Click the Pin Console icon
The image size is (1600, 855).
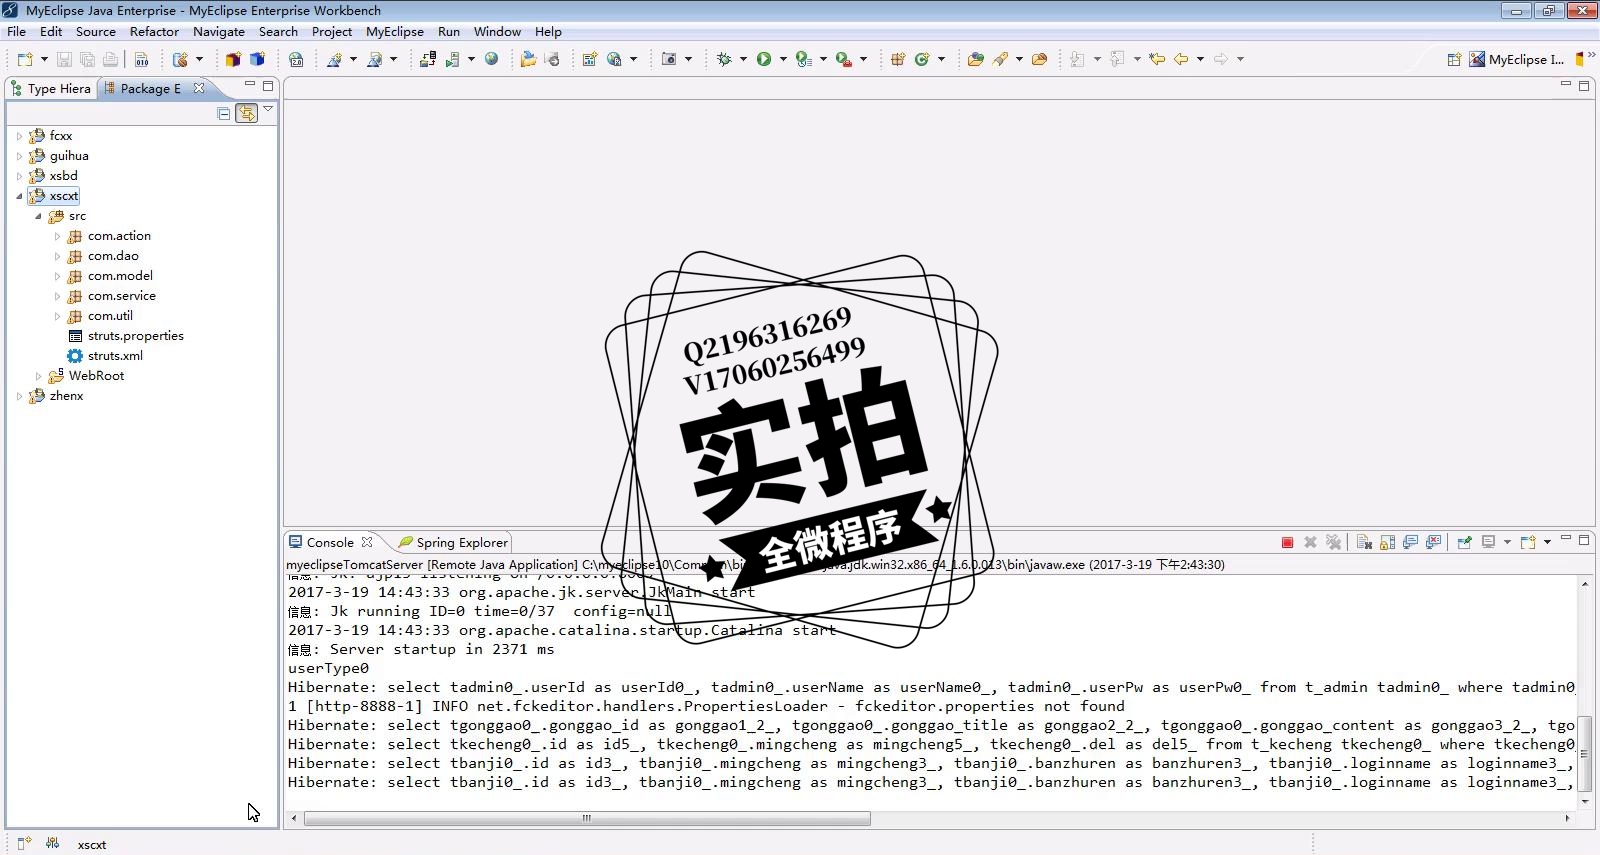coord(1464,542)
